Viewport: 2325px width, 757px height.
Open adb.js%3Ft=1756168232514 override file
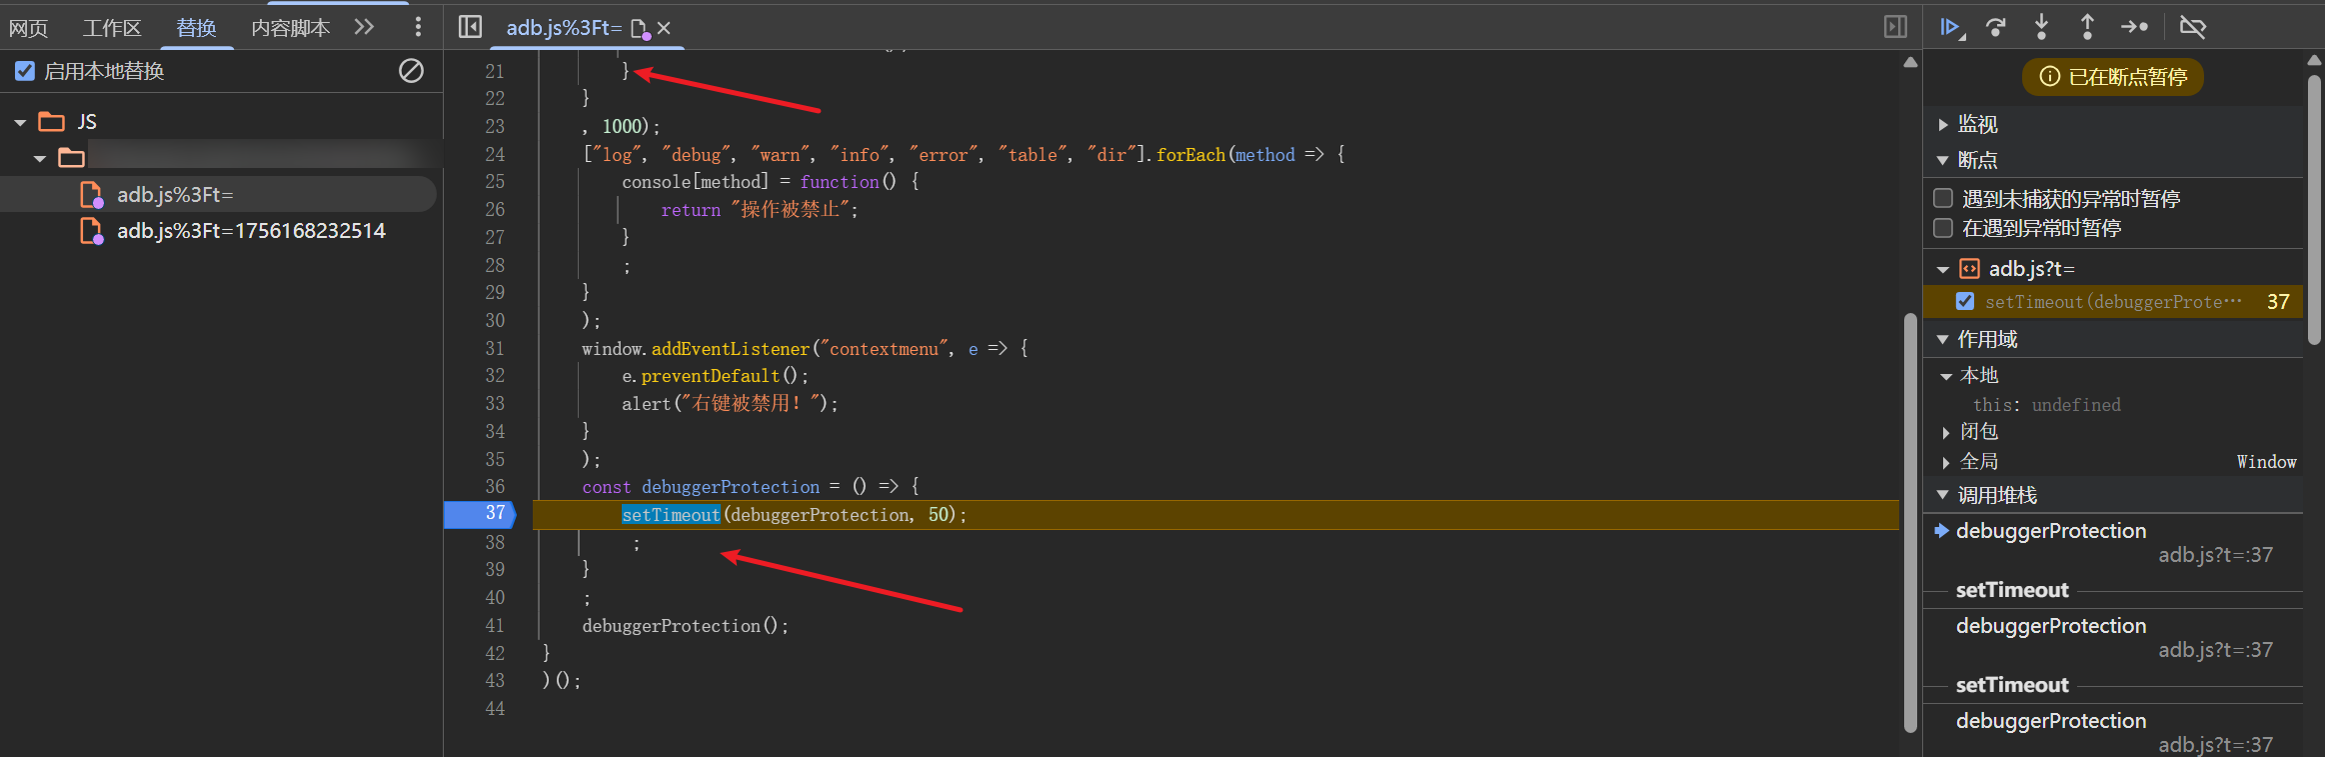250,231
